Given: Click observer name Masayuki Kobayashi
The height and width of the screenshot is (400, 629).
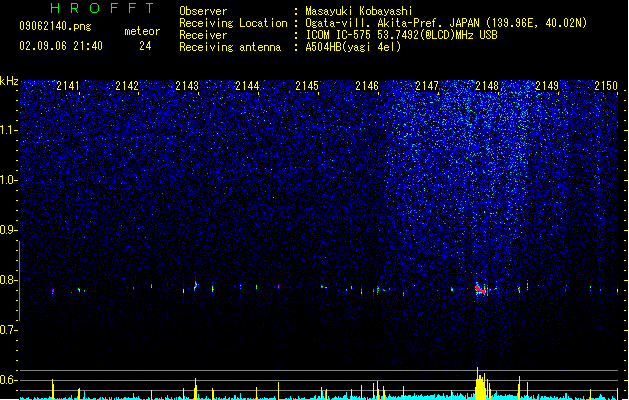Looking at the screenshot, I should (359, 11).
